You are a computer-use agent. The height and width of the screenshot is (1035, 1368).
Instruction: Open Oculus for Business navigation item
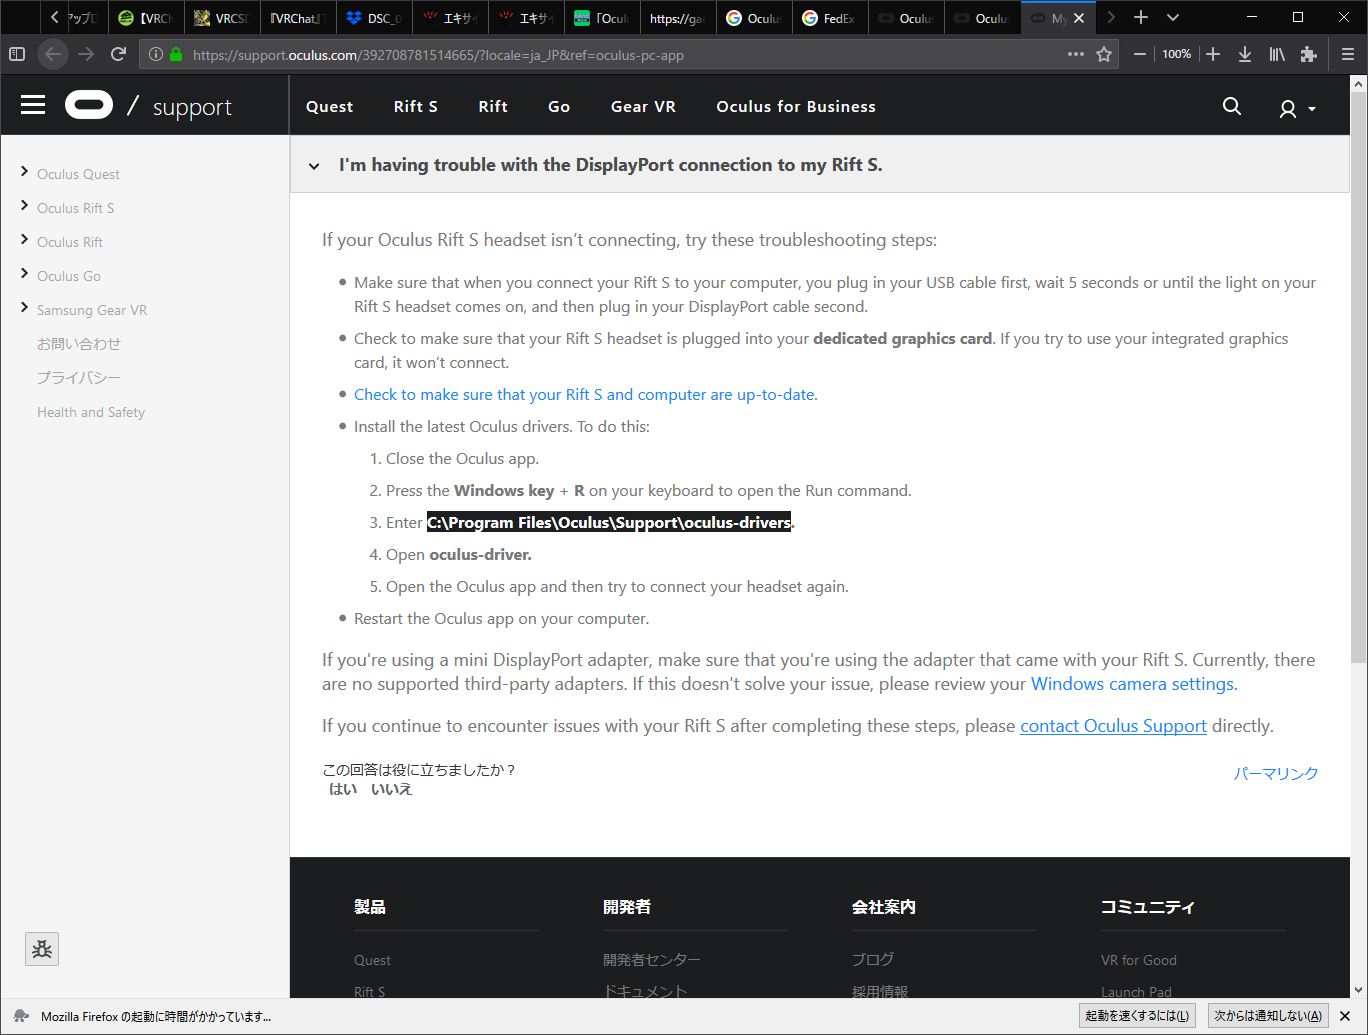(796, 106)
